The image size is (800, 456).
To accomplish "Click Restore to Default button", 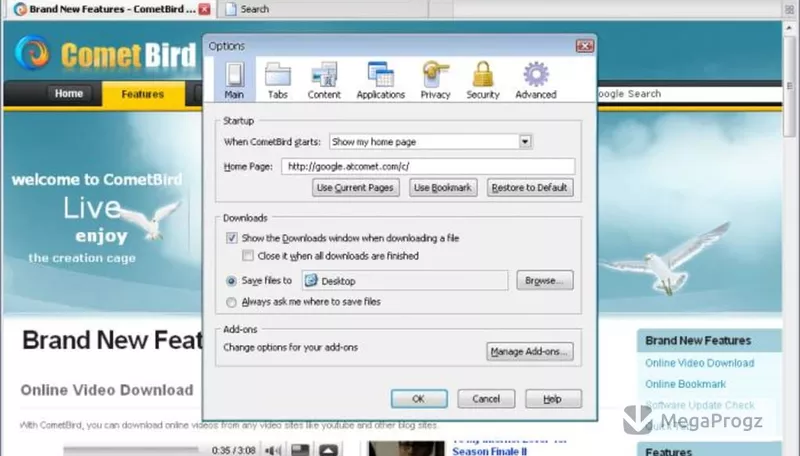I will [530, 188].
